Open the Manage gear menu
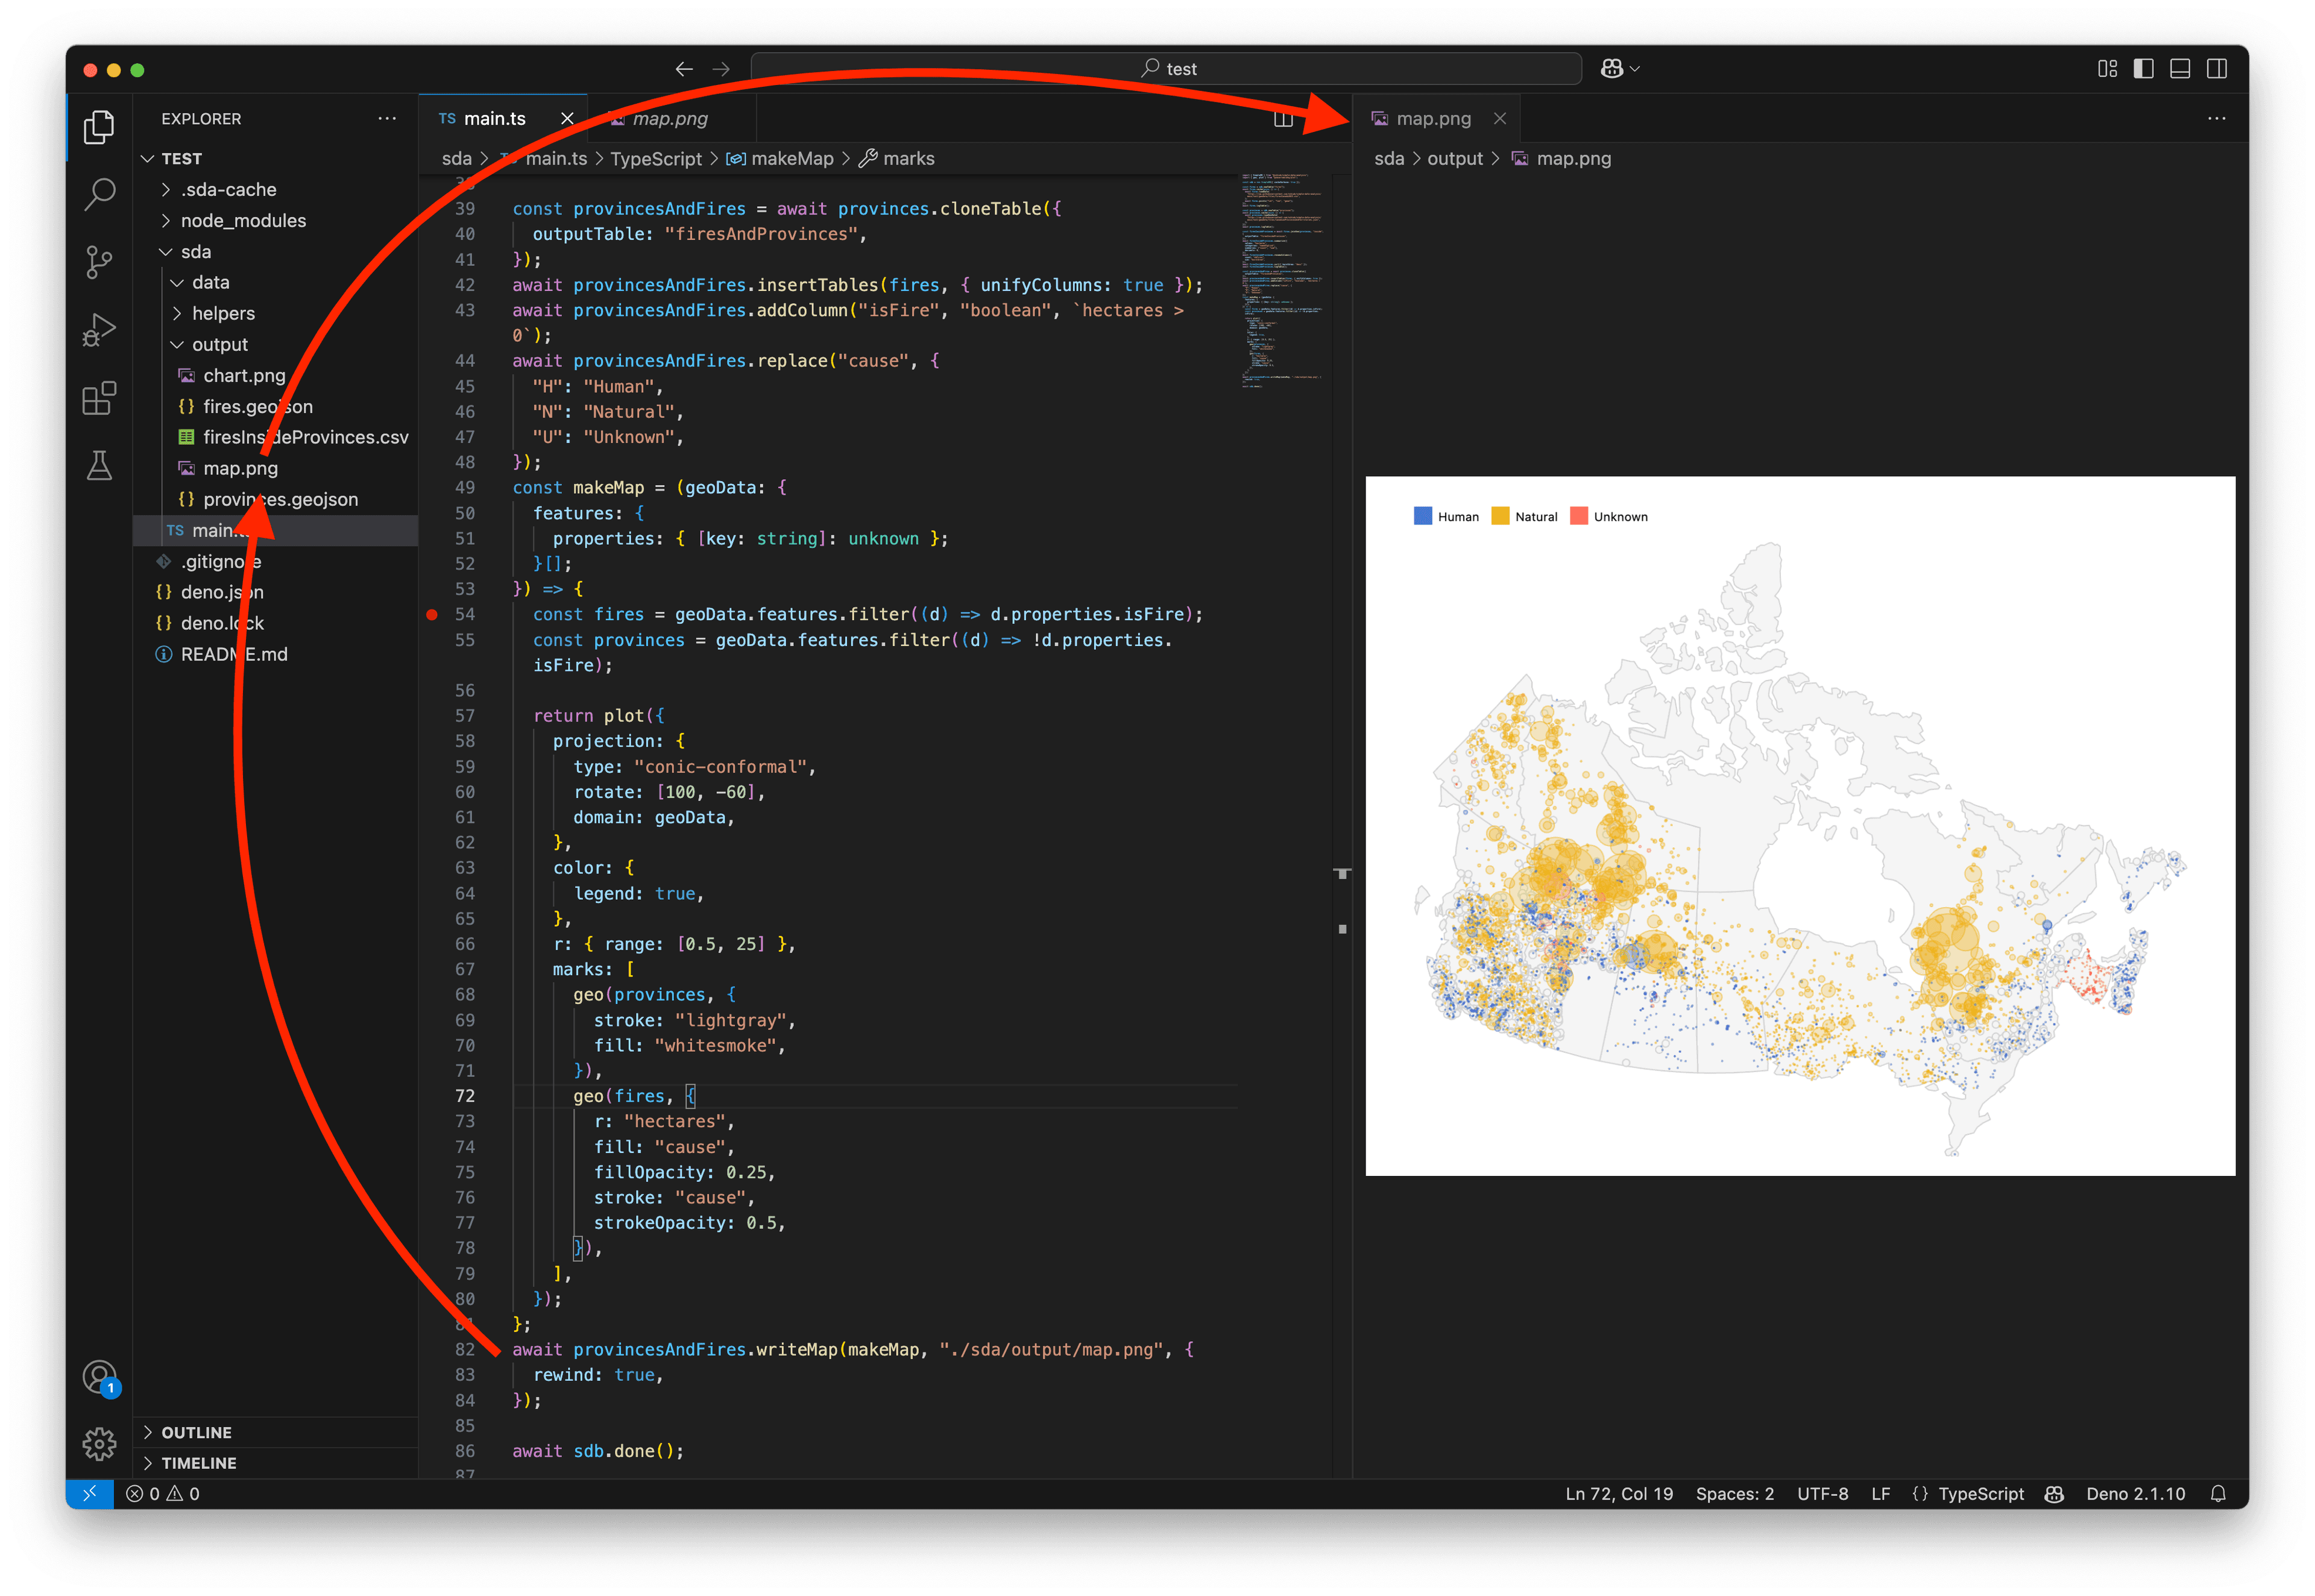Viewport: 2315px width, 1596px height. (x=99, y=1444)
